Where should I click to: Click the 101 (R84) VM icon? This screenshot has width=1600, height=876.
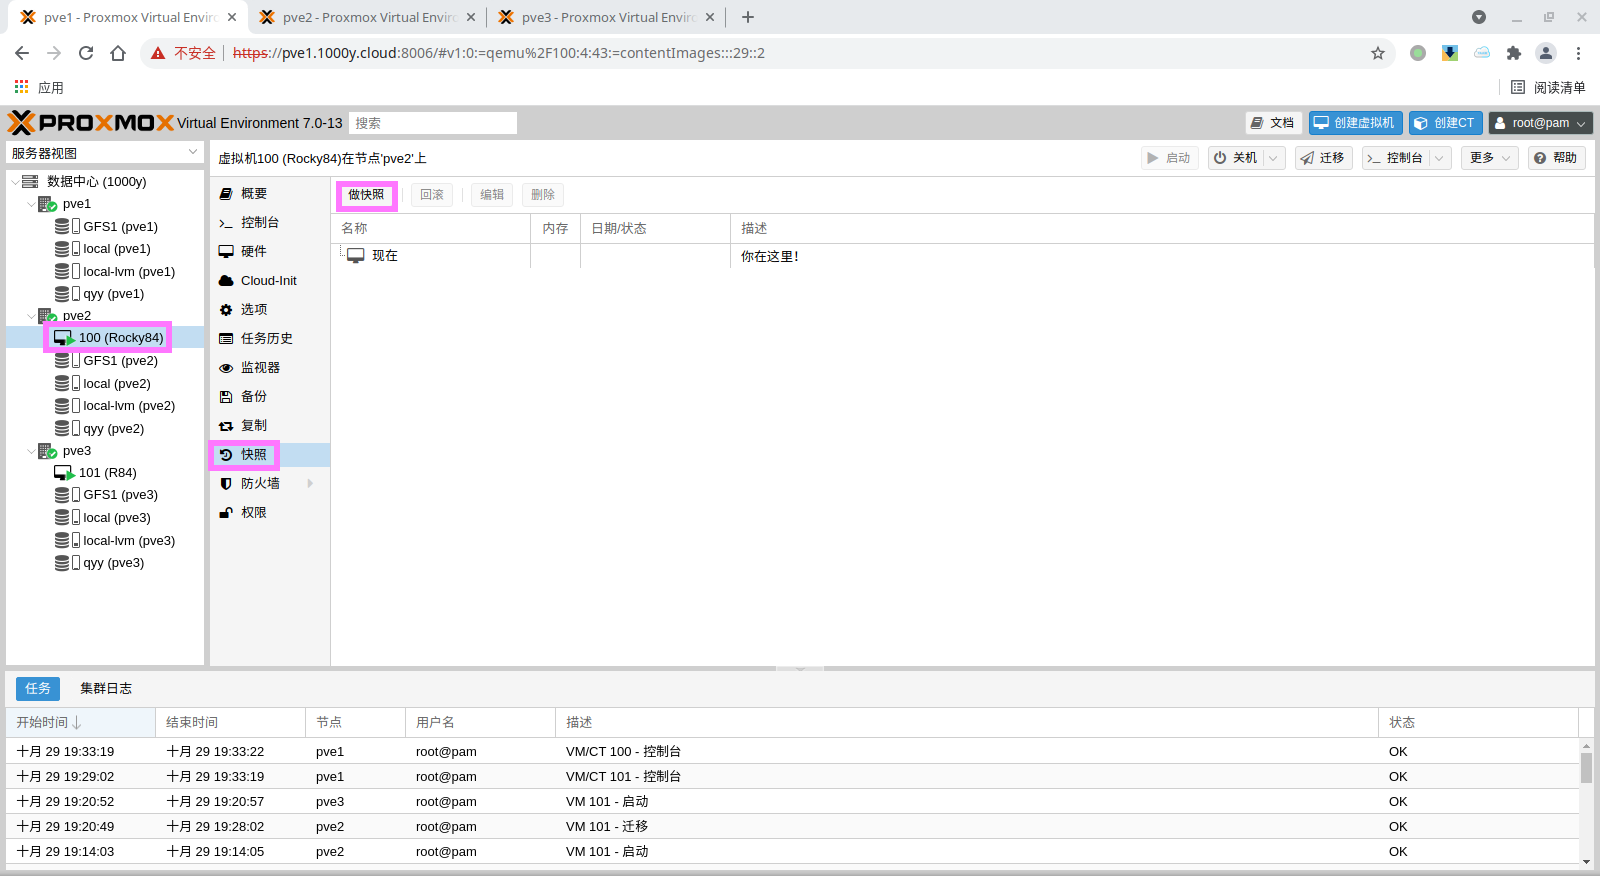point(64,473)
